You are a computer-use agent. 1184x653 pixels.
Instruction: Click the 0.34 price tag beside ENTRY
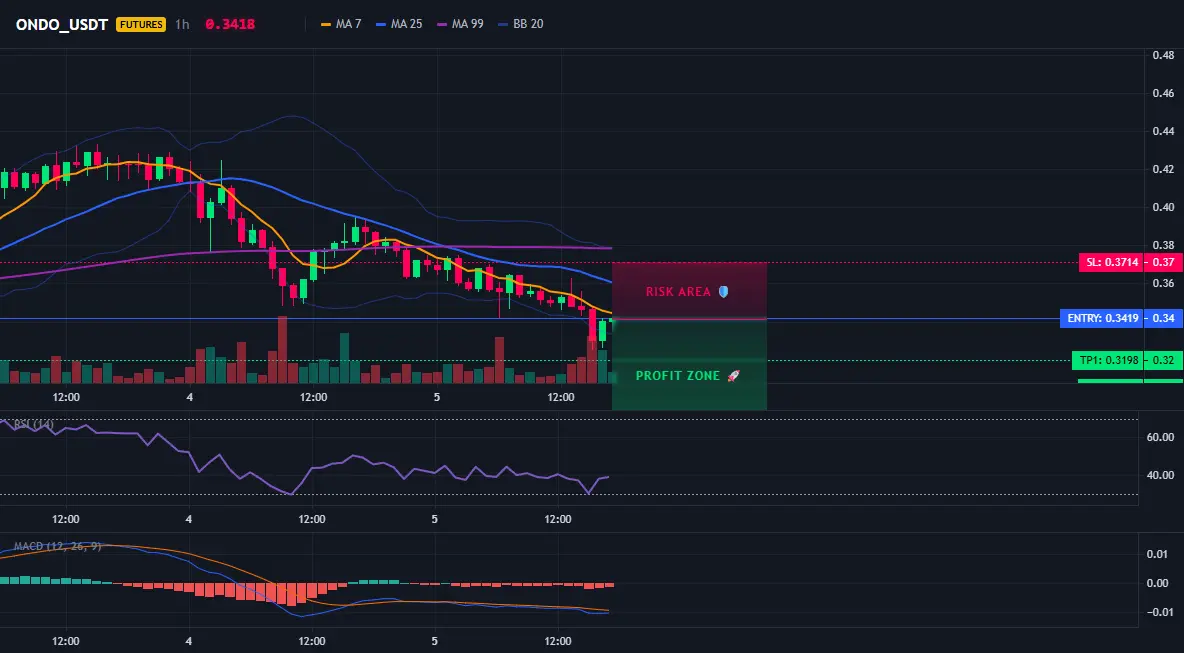[1163, 319]
